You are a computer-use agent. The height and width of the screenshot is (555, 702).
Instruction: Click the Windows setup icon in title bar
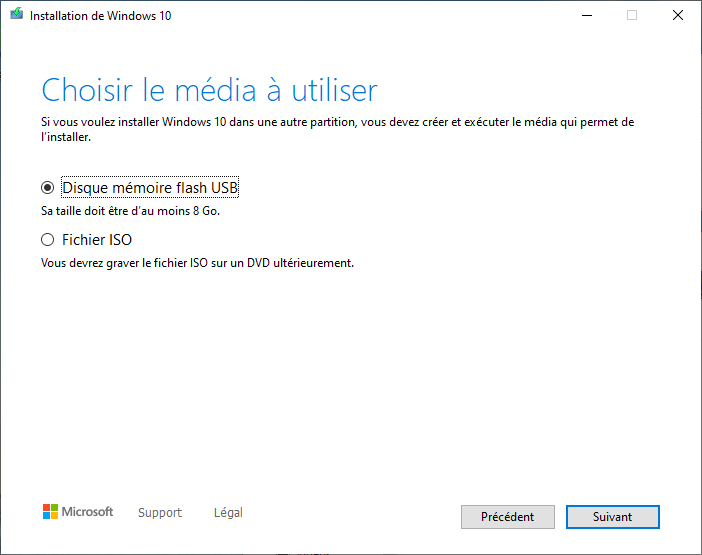pos(16,15)
